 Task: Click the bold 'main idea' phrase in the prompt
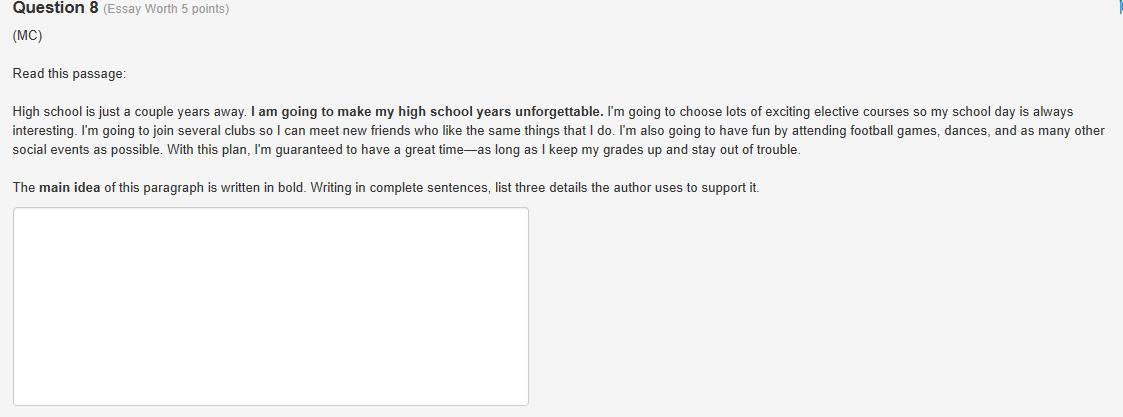pos(69,188)
